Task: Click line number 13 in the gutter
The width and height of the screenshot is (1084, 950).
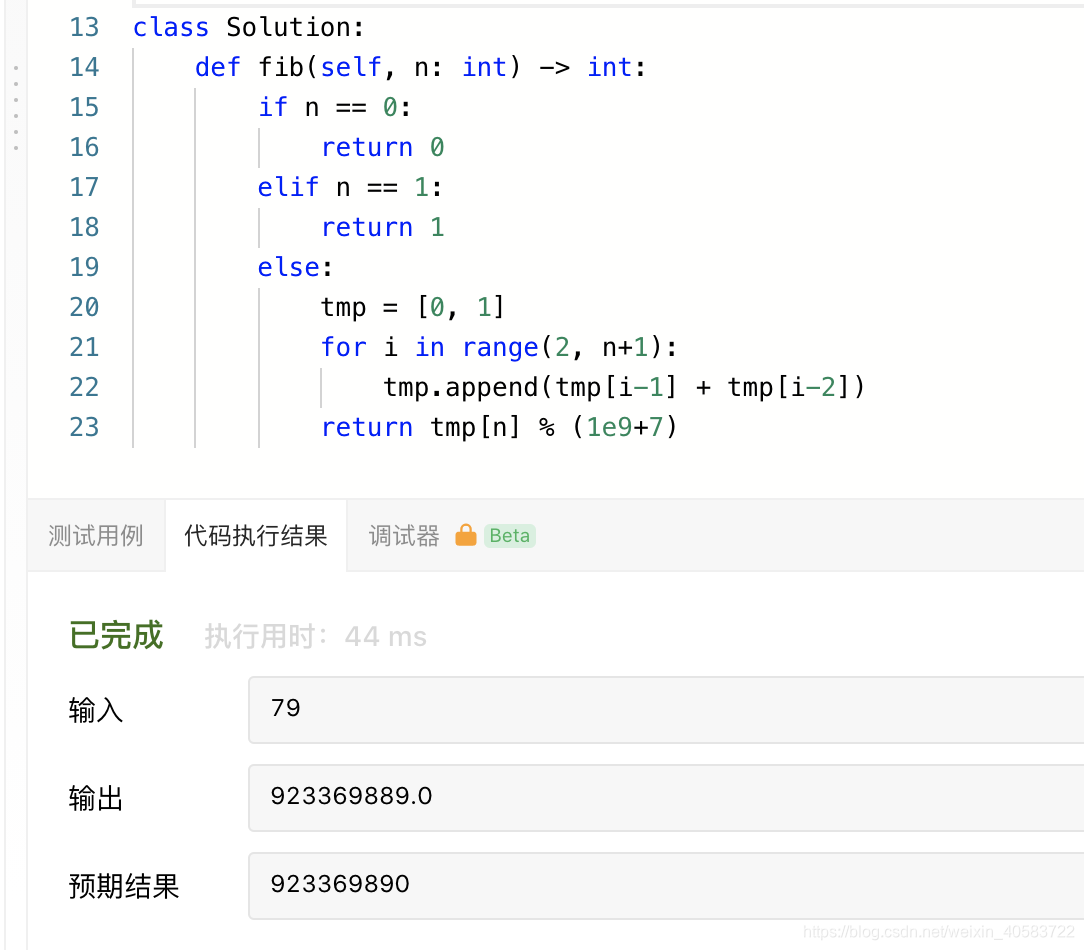Action: pos(84,27)
